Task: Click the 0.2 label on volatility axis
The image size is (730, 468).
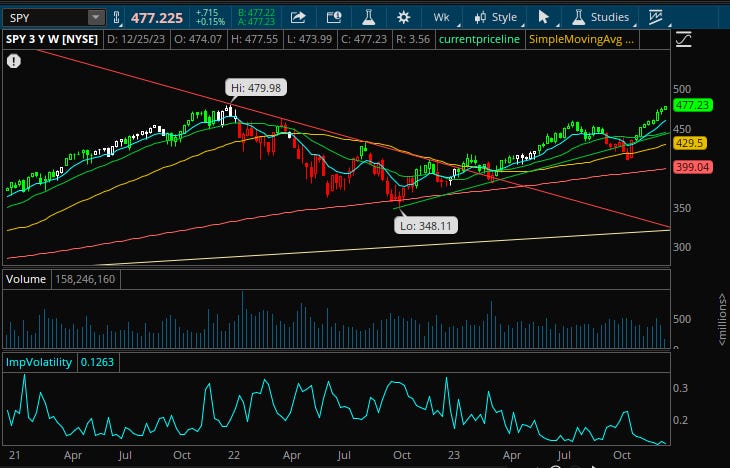Action: coord(681,420)
